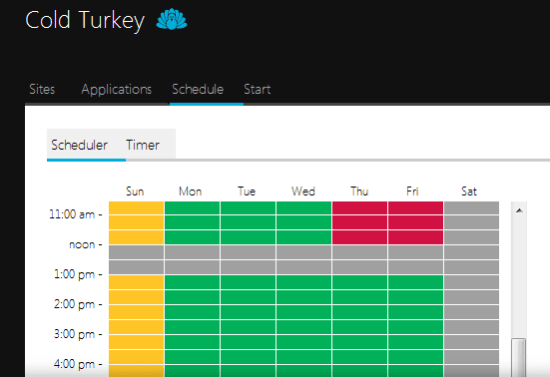Toggle Sunday's yellow 3:00 pm half-hour block
The image size is (550, 377).
pos(136,342)
